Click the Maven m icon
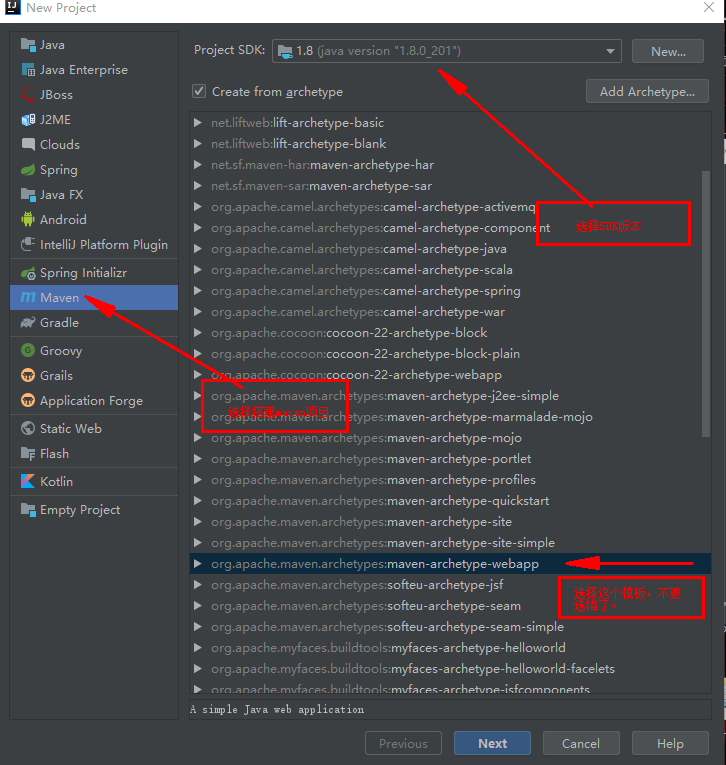 pos(28,298)
